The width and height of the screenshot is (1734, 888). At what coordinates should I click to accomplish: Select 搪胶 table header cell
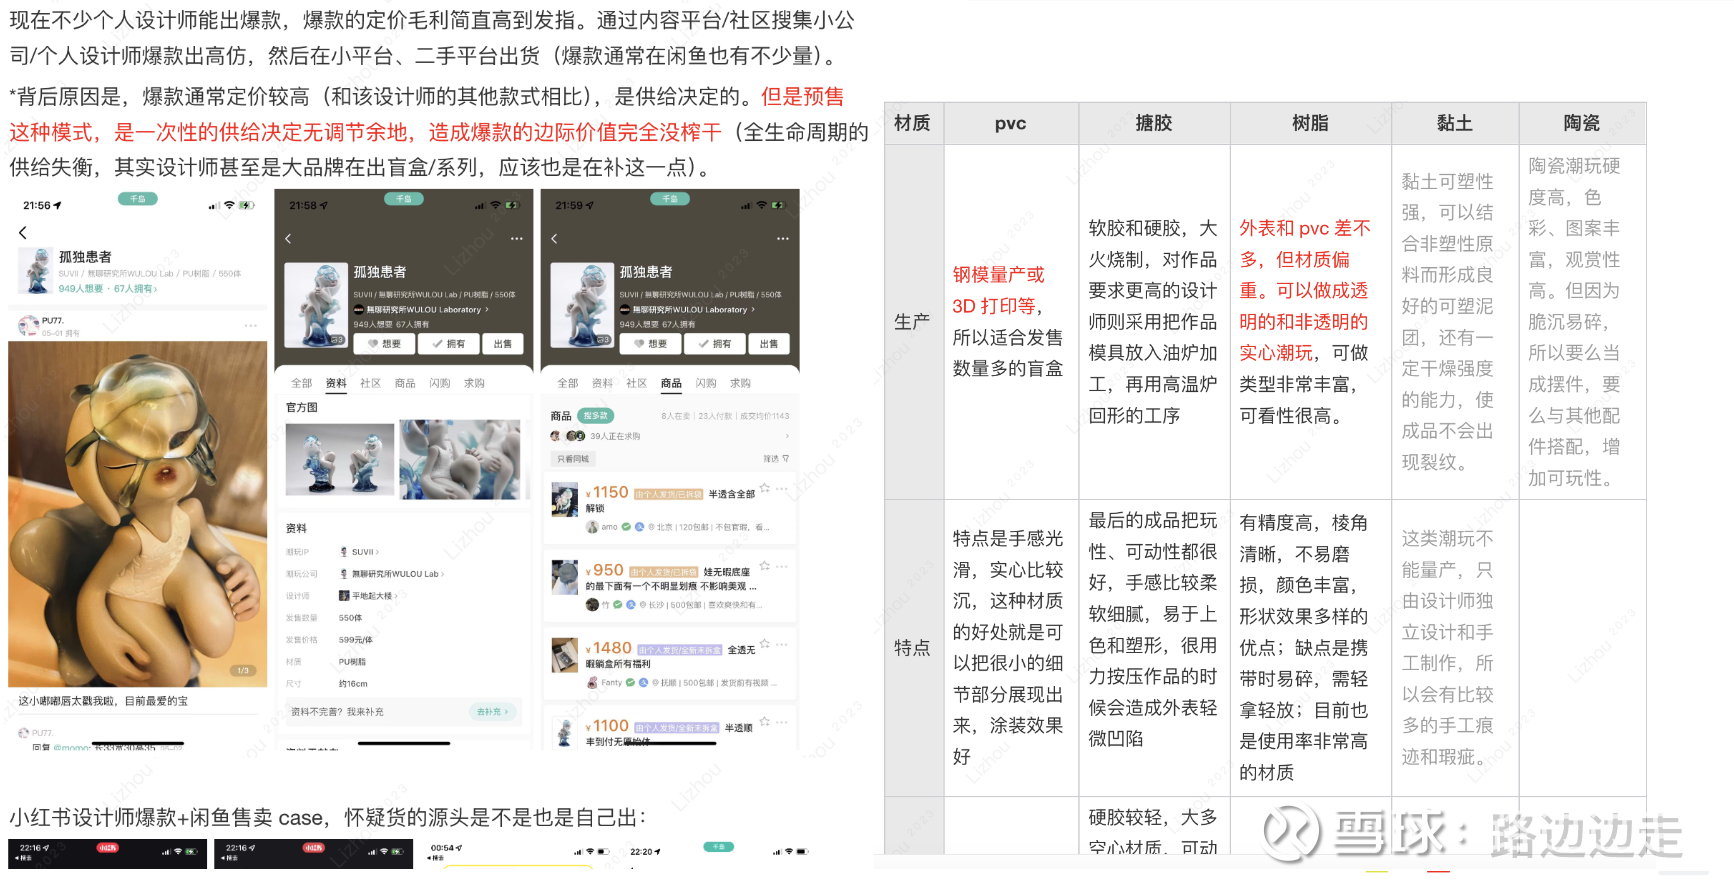click(1154, 123)
